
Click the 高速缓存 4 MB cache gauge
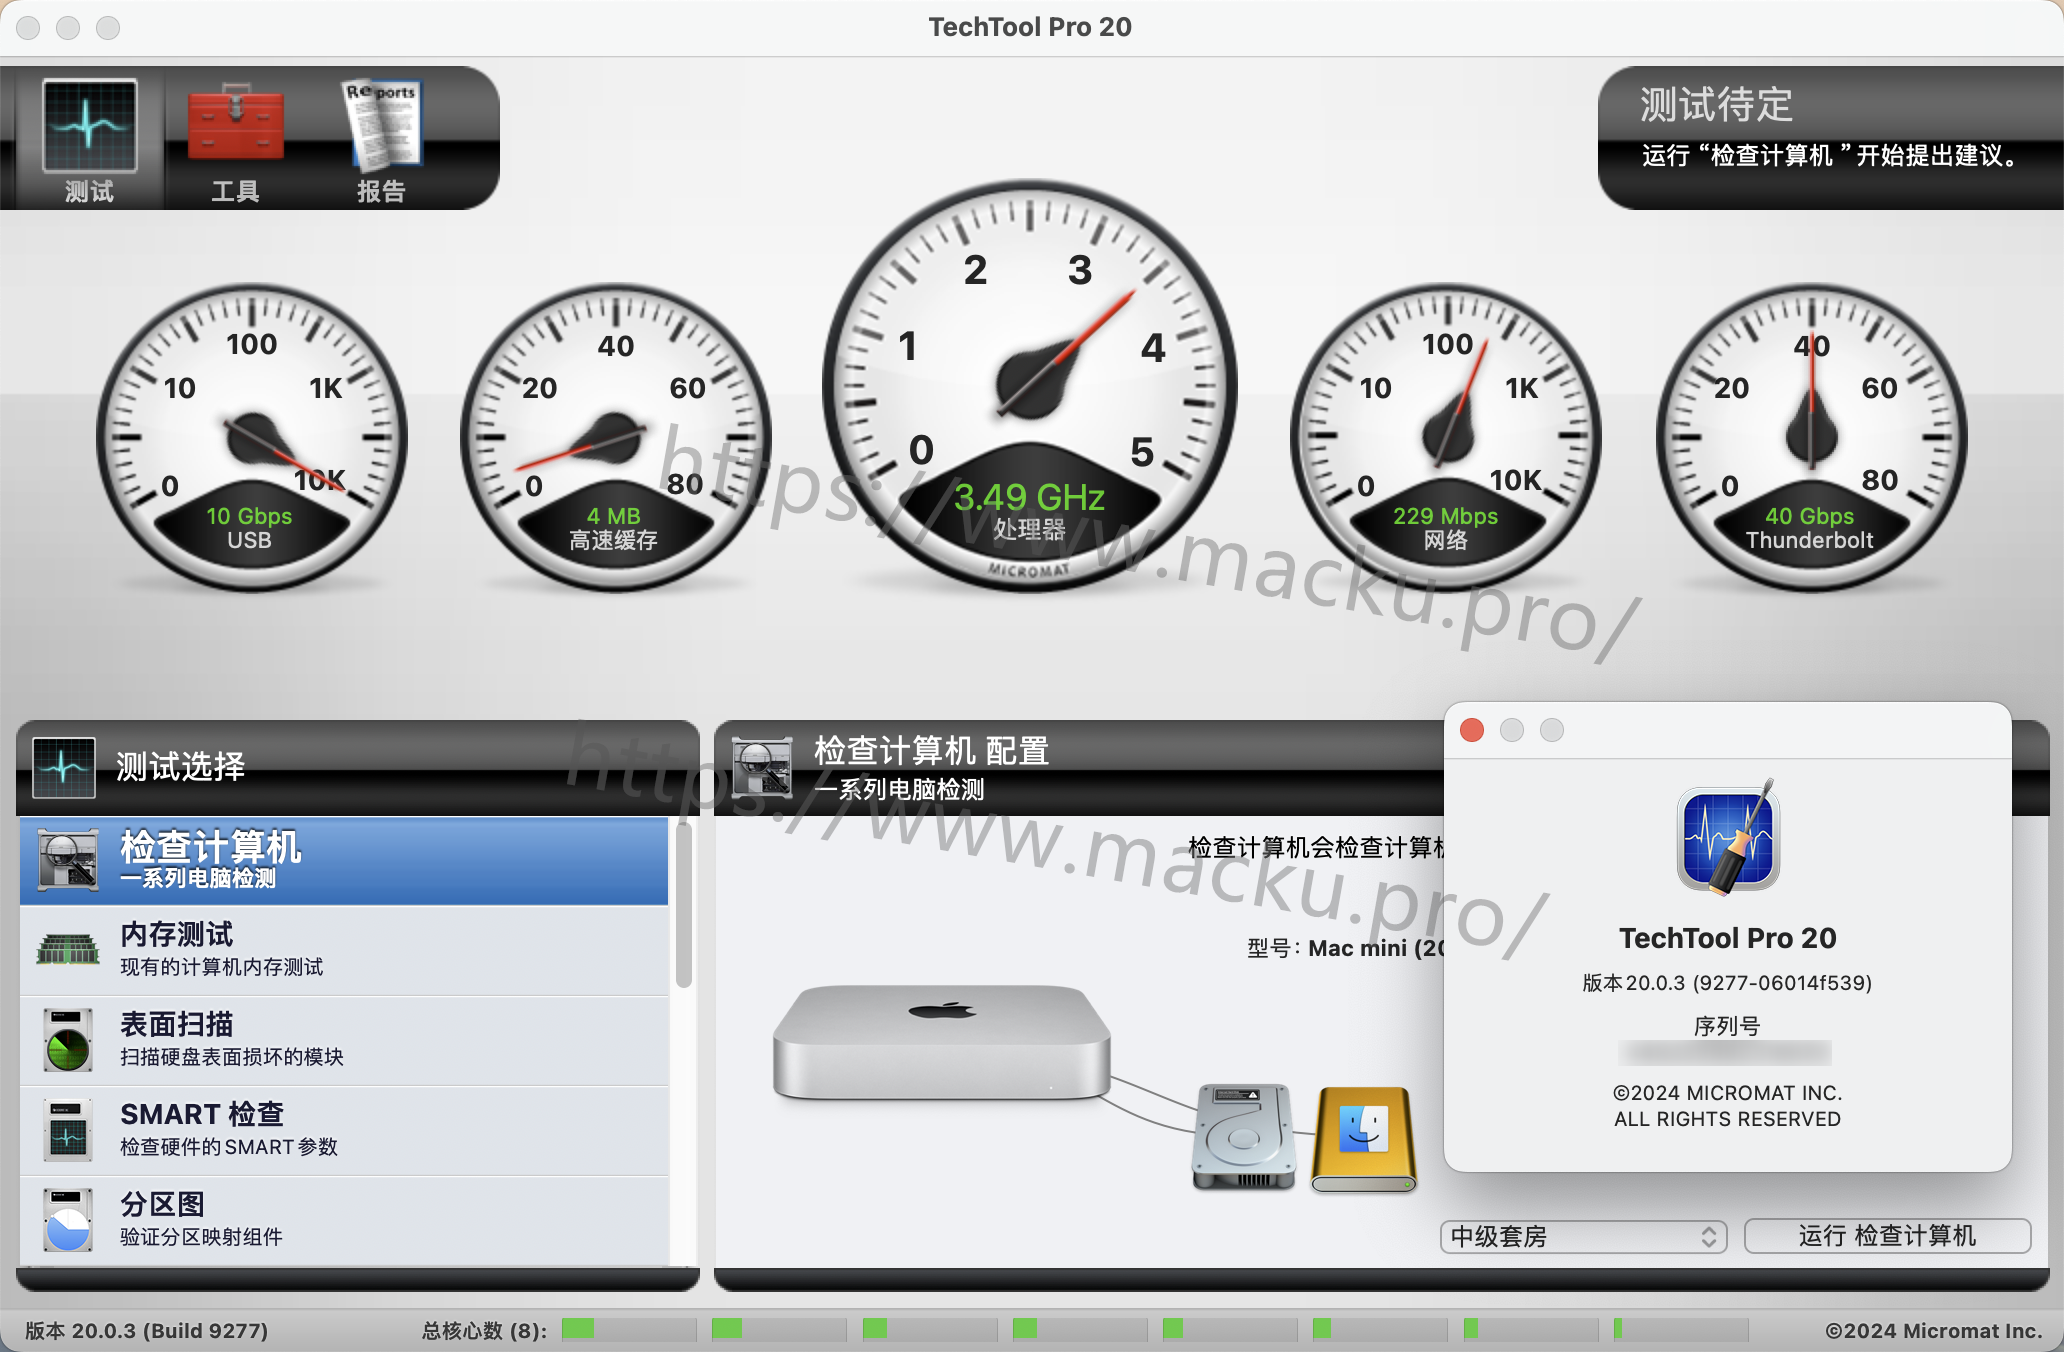tap(615, 438)
